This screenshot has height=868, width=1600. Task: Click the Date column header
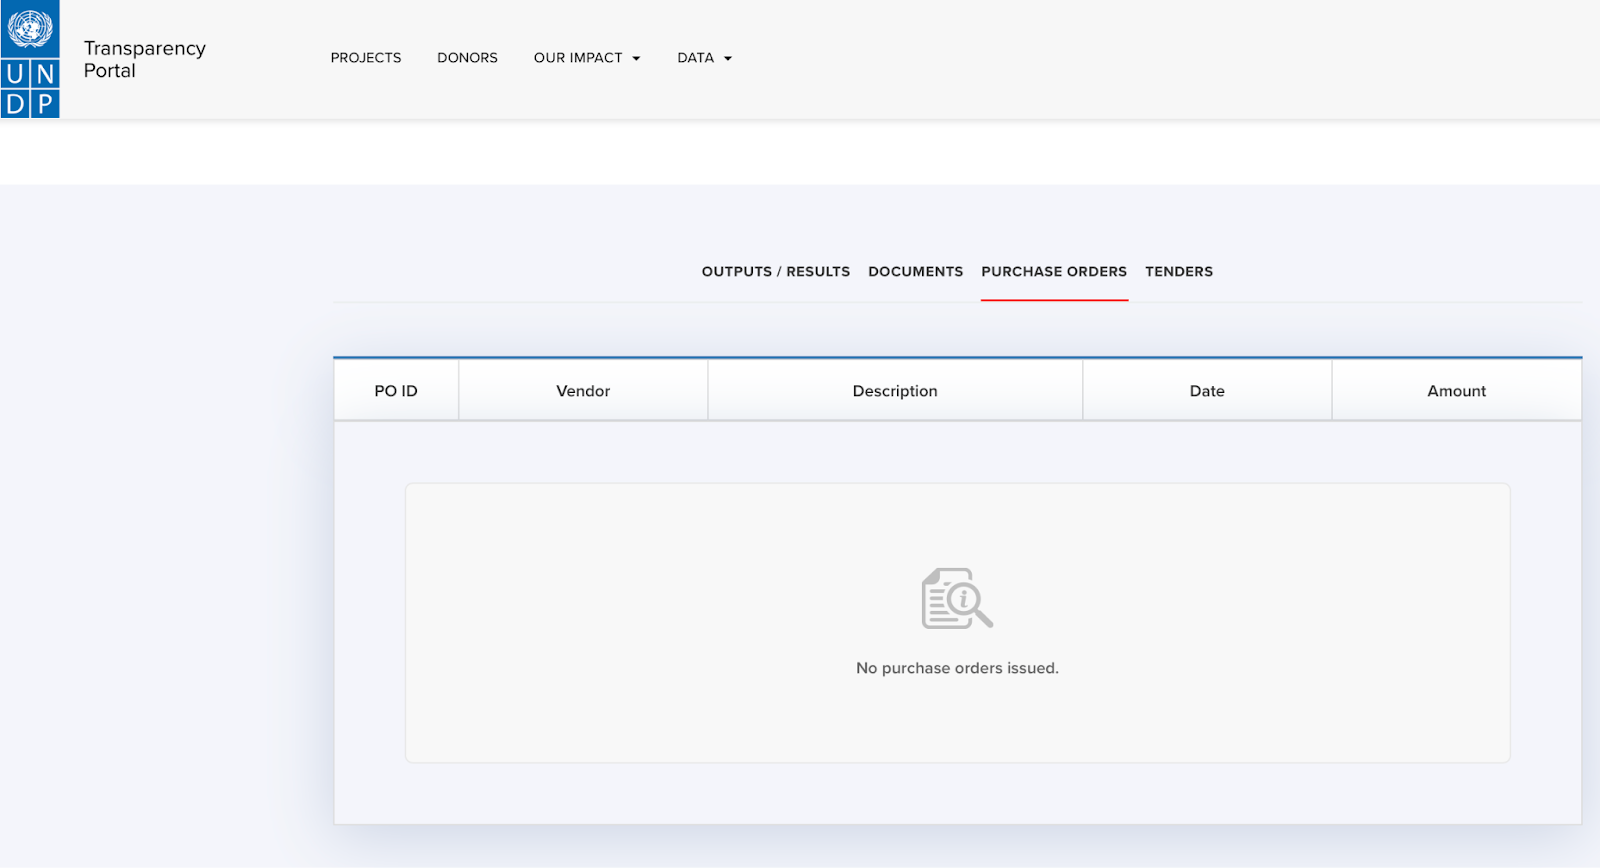[1207, 391]
